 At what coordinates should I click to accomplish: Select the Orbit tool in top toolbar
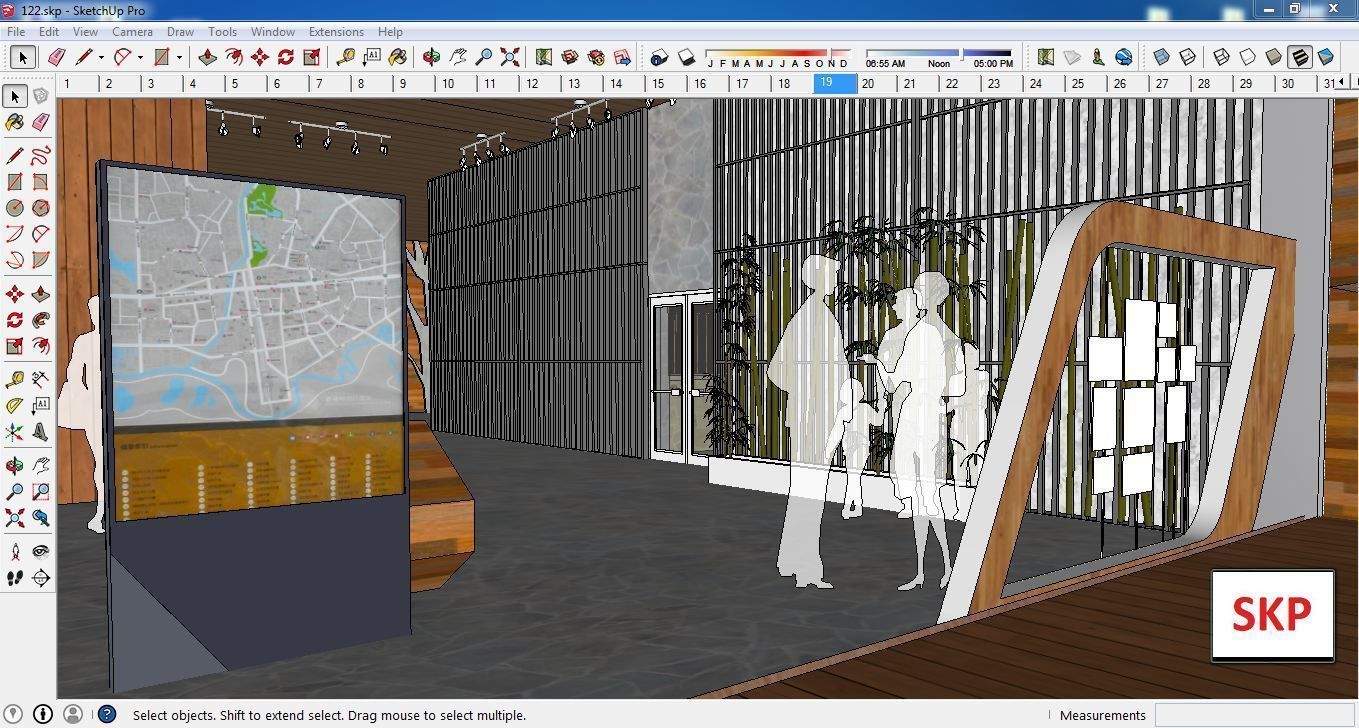pyautogui.click(x=432, y=57)
